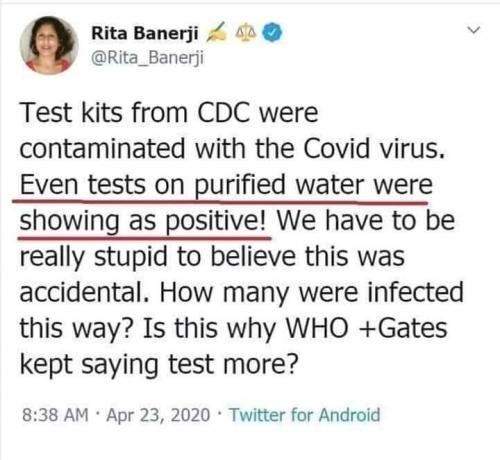Click 'Covid virus.' in the tweet
Screen dimensions: 500x460
374,148
